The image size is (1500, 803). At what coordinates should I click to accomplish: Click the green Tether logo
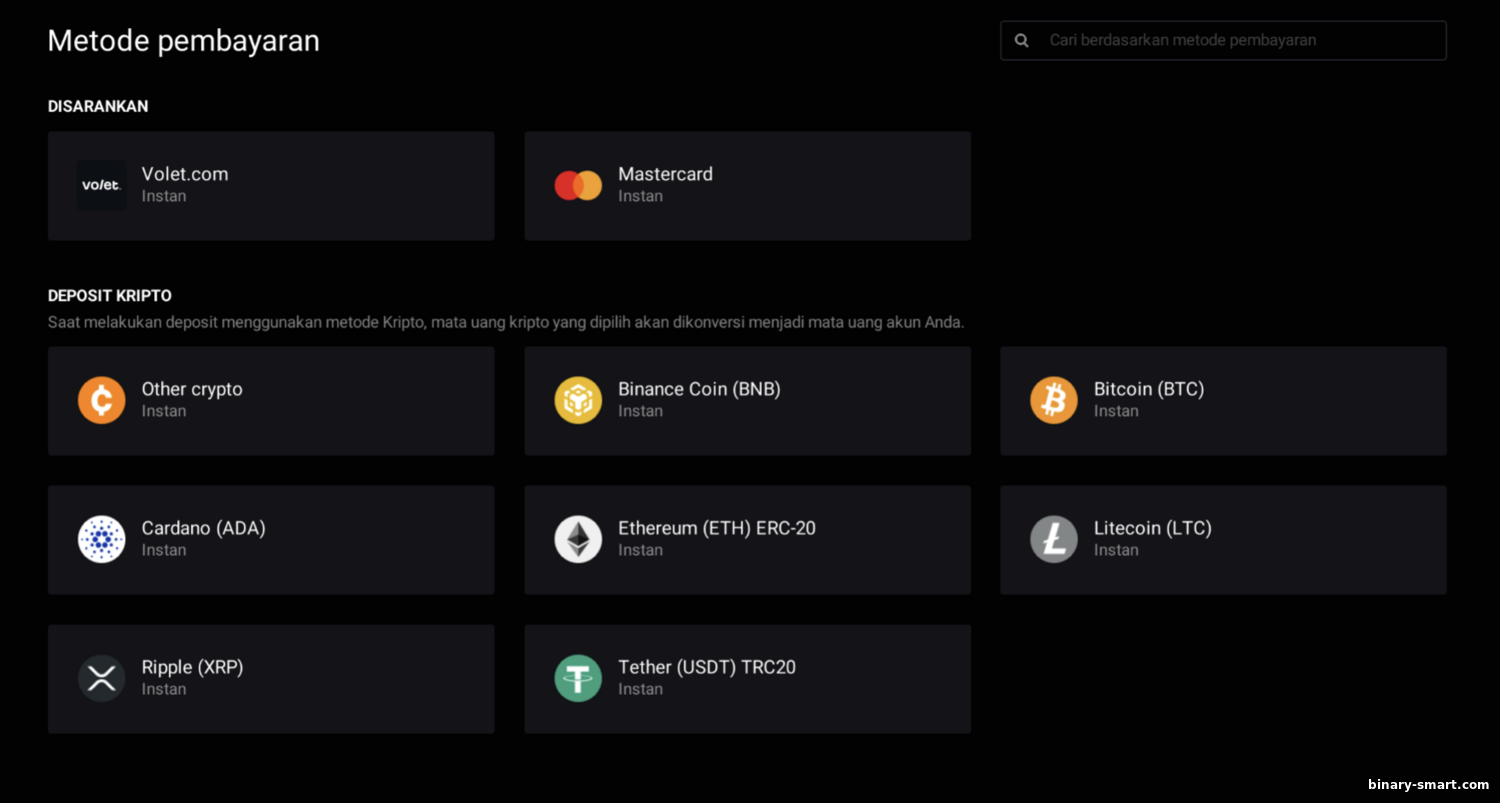coord(578,678)
